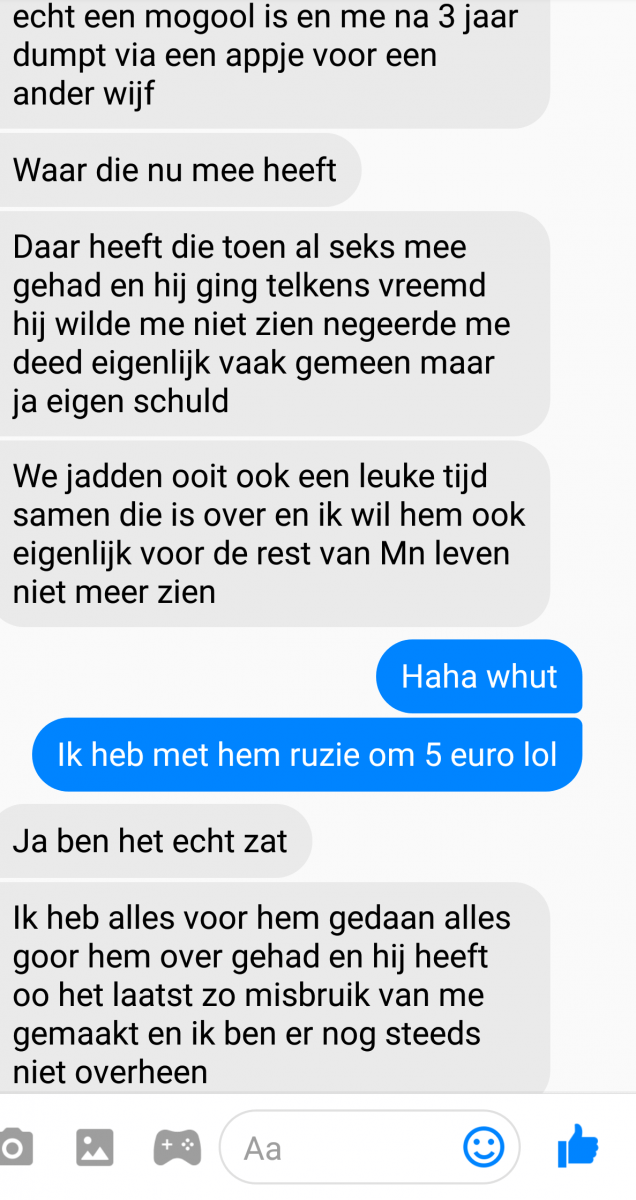This screenshot has height=1200, width=636.
Task: Tap the 'ruzie om 5 euro lol' message
Action: point(307,754)
